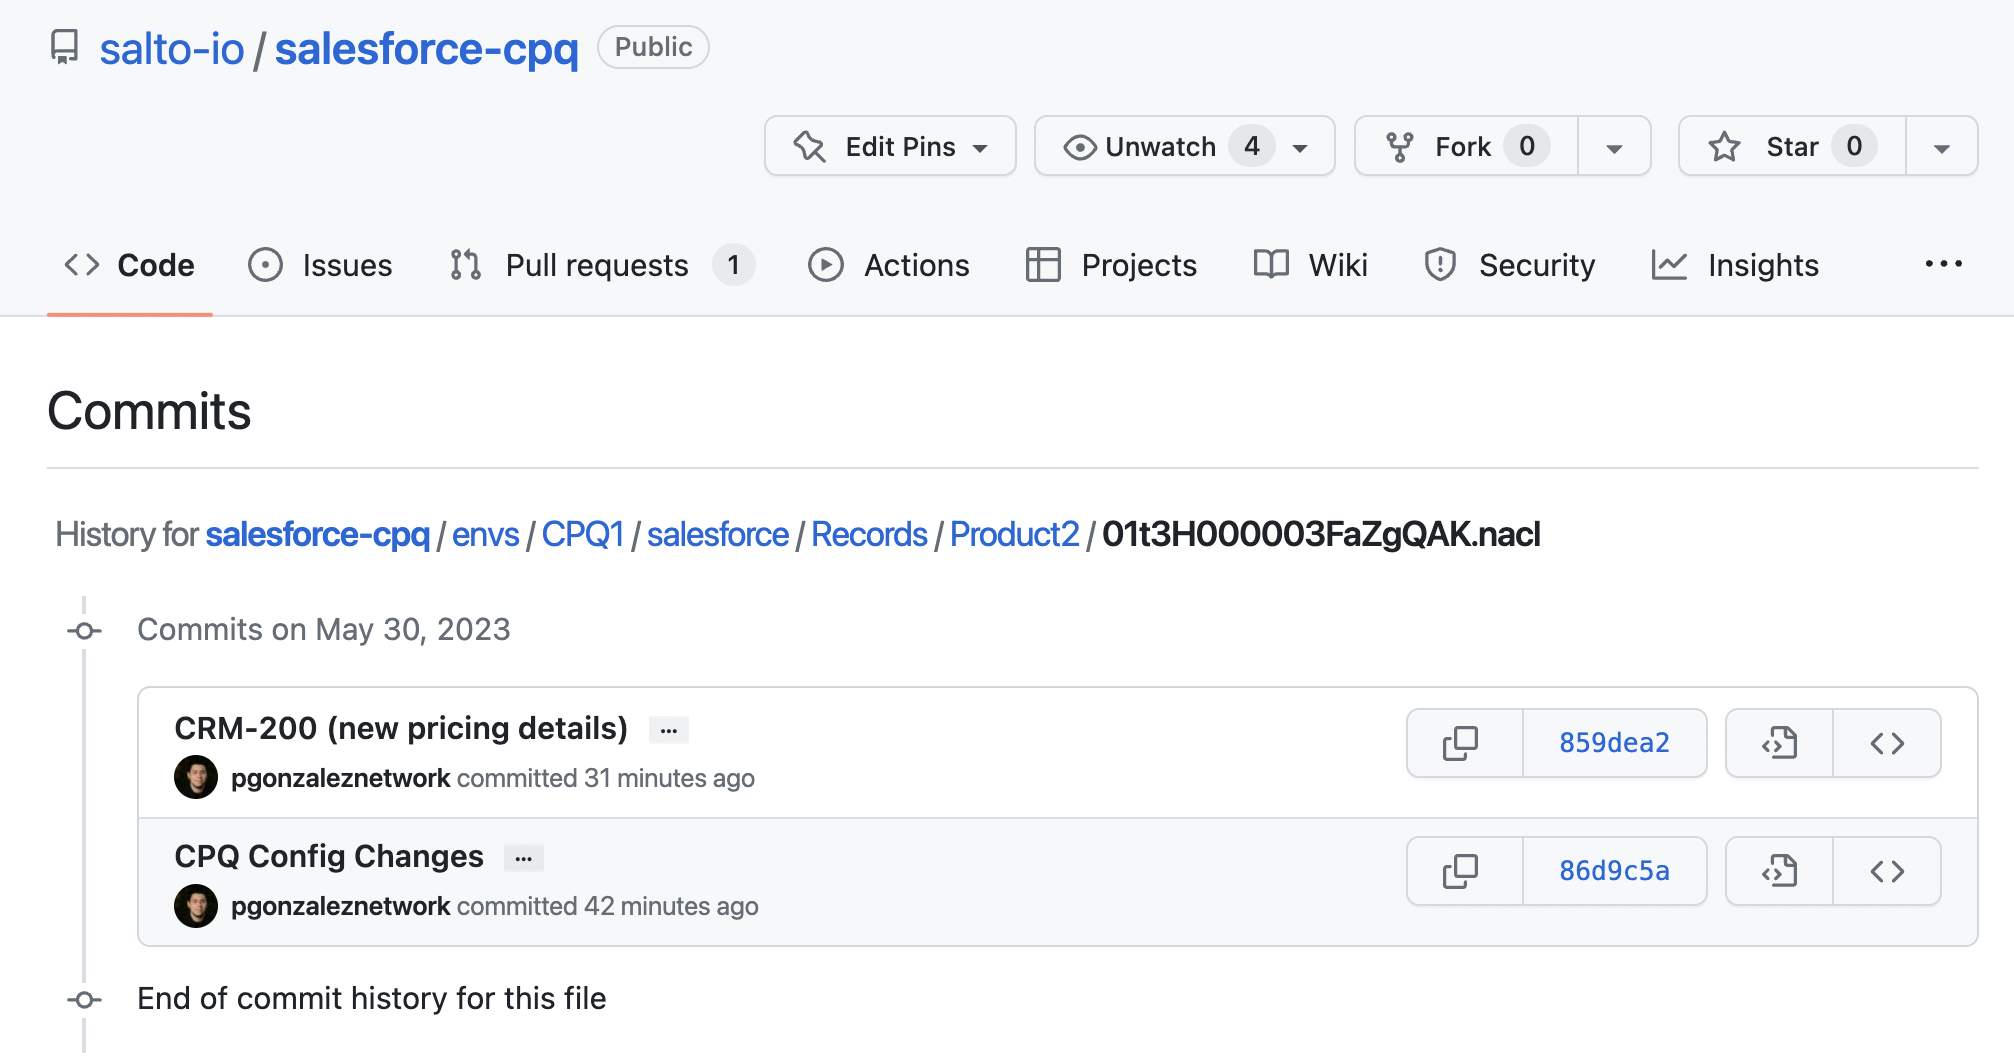This screenshot has height=1062, width=2014.
Task: Go to the Actions tab
Action: click(x=889, y=265)
